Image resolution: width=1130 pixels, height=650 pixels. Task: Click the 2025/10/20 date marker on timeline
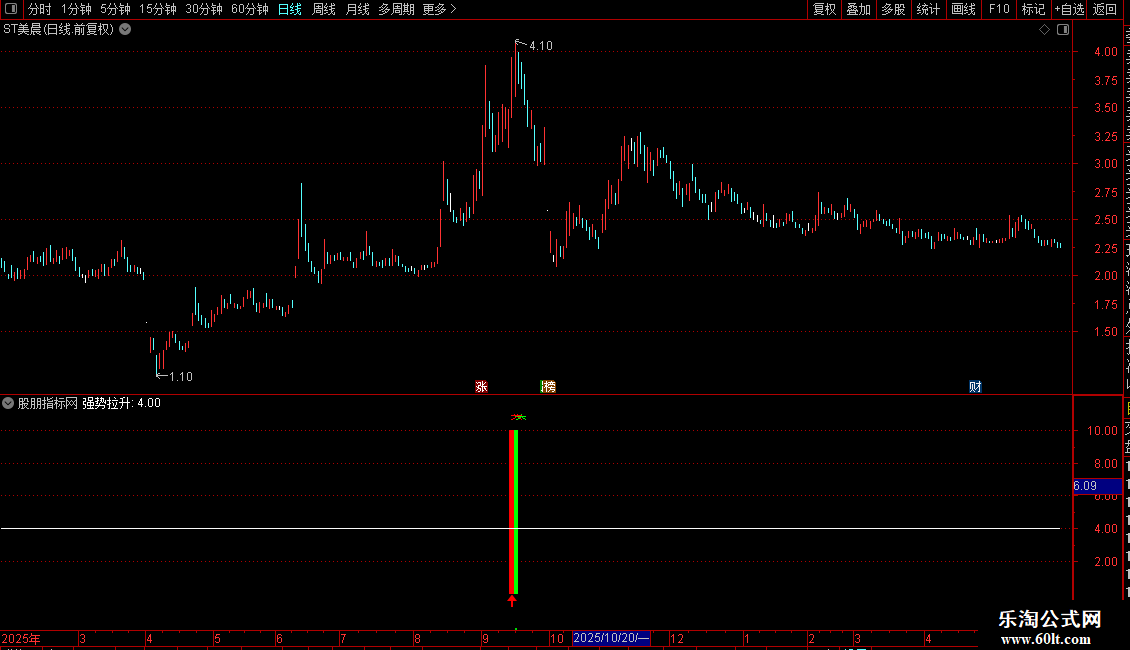coord(611,638)
